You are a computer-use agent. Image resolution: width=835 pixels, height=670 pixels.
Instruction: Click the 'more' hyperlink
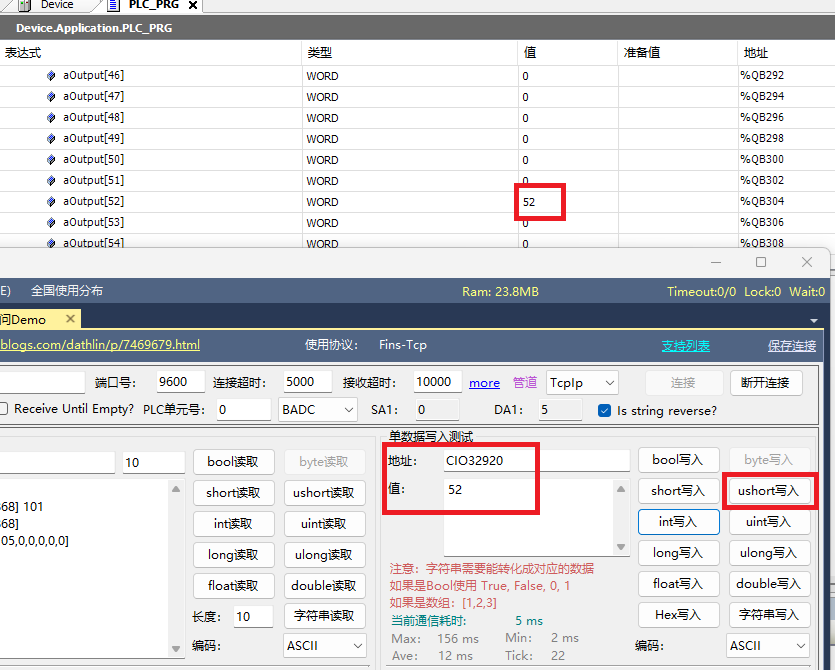484,383
